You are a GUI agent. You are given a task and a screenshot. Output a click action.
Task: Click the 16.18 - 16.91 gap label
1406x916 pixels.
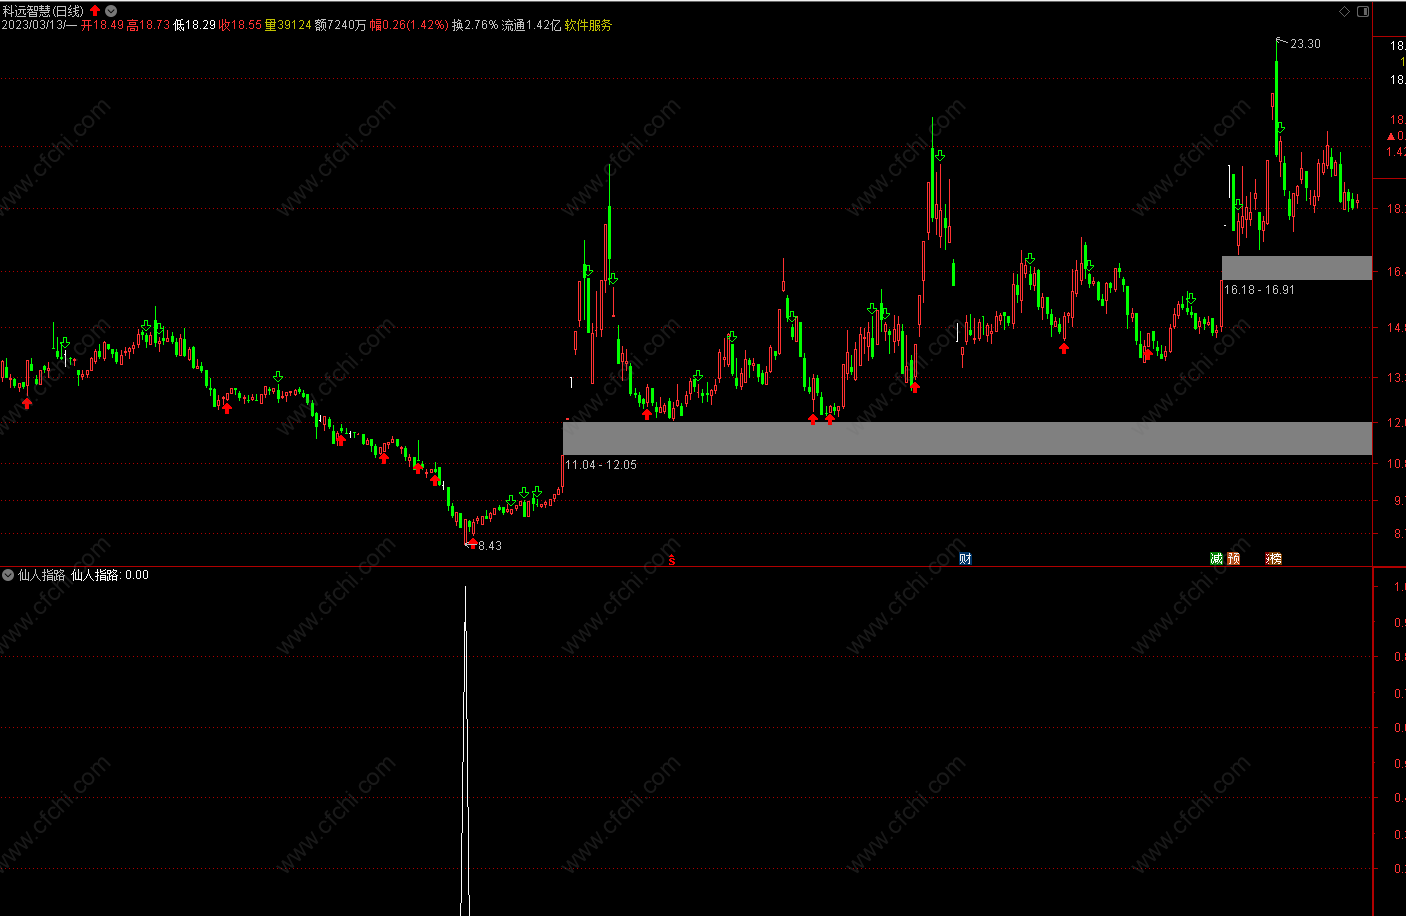tap(1259, 290)
